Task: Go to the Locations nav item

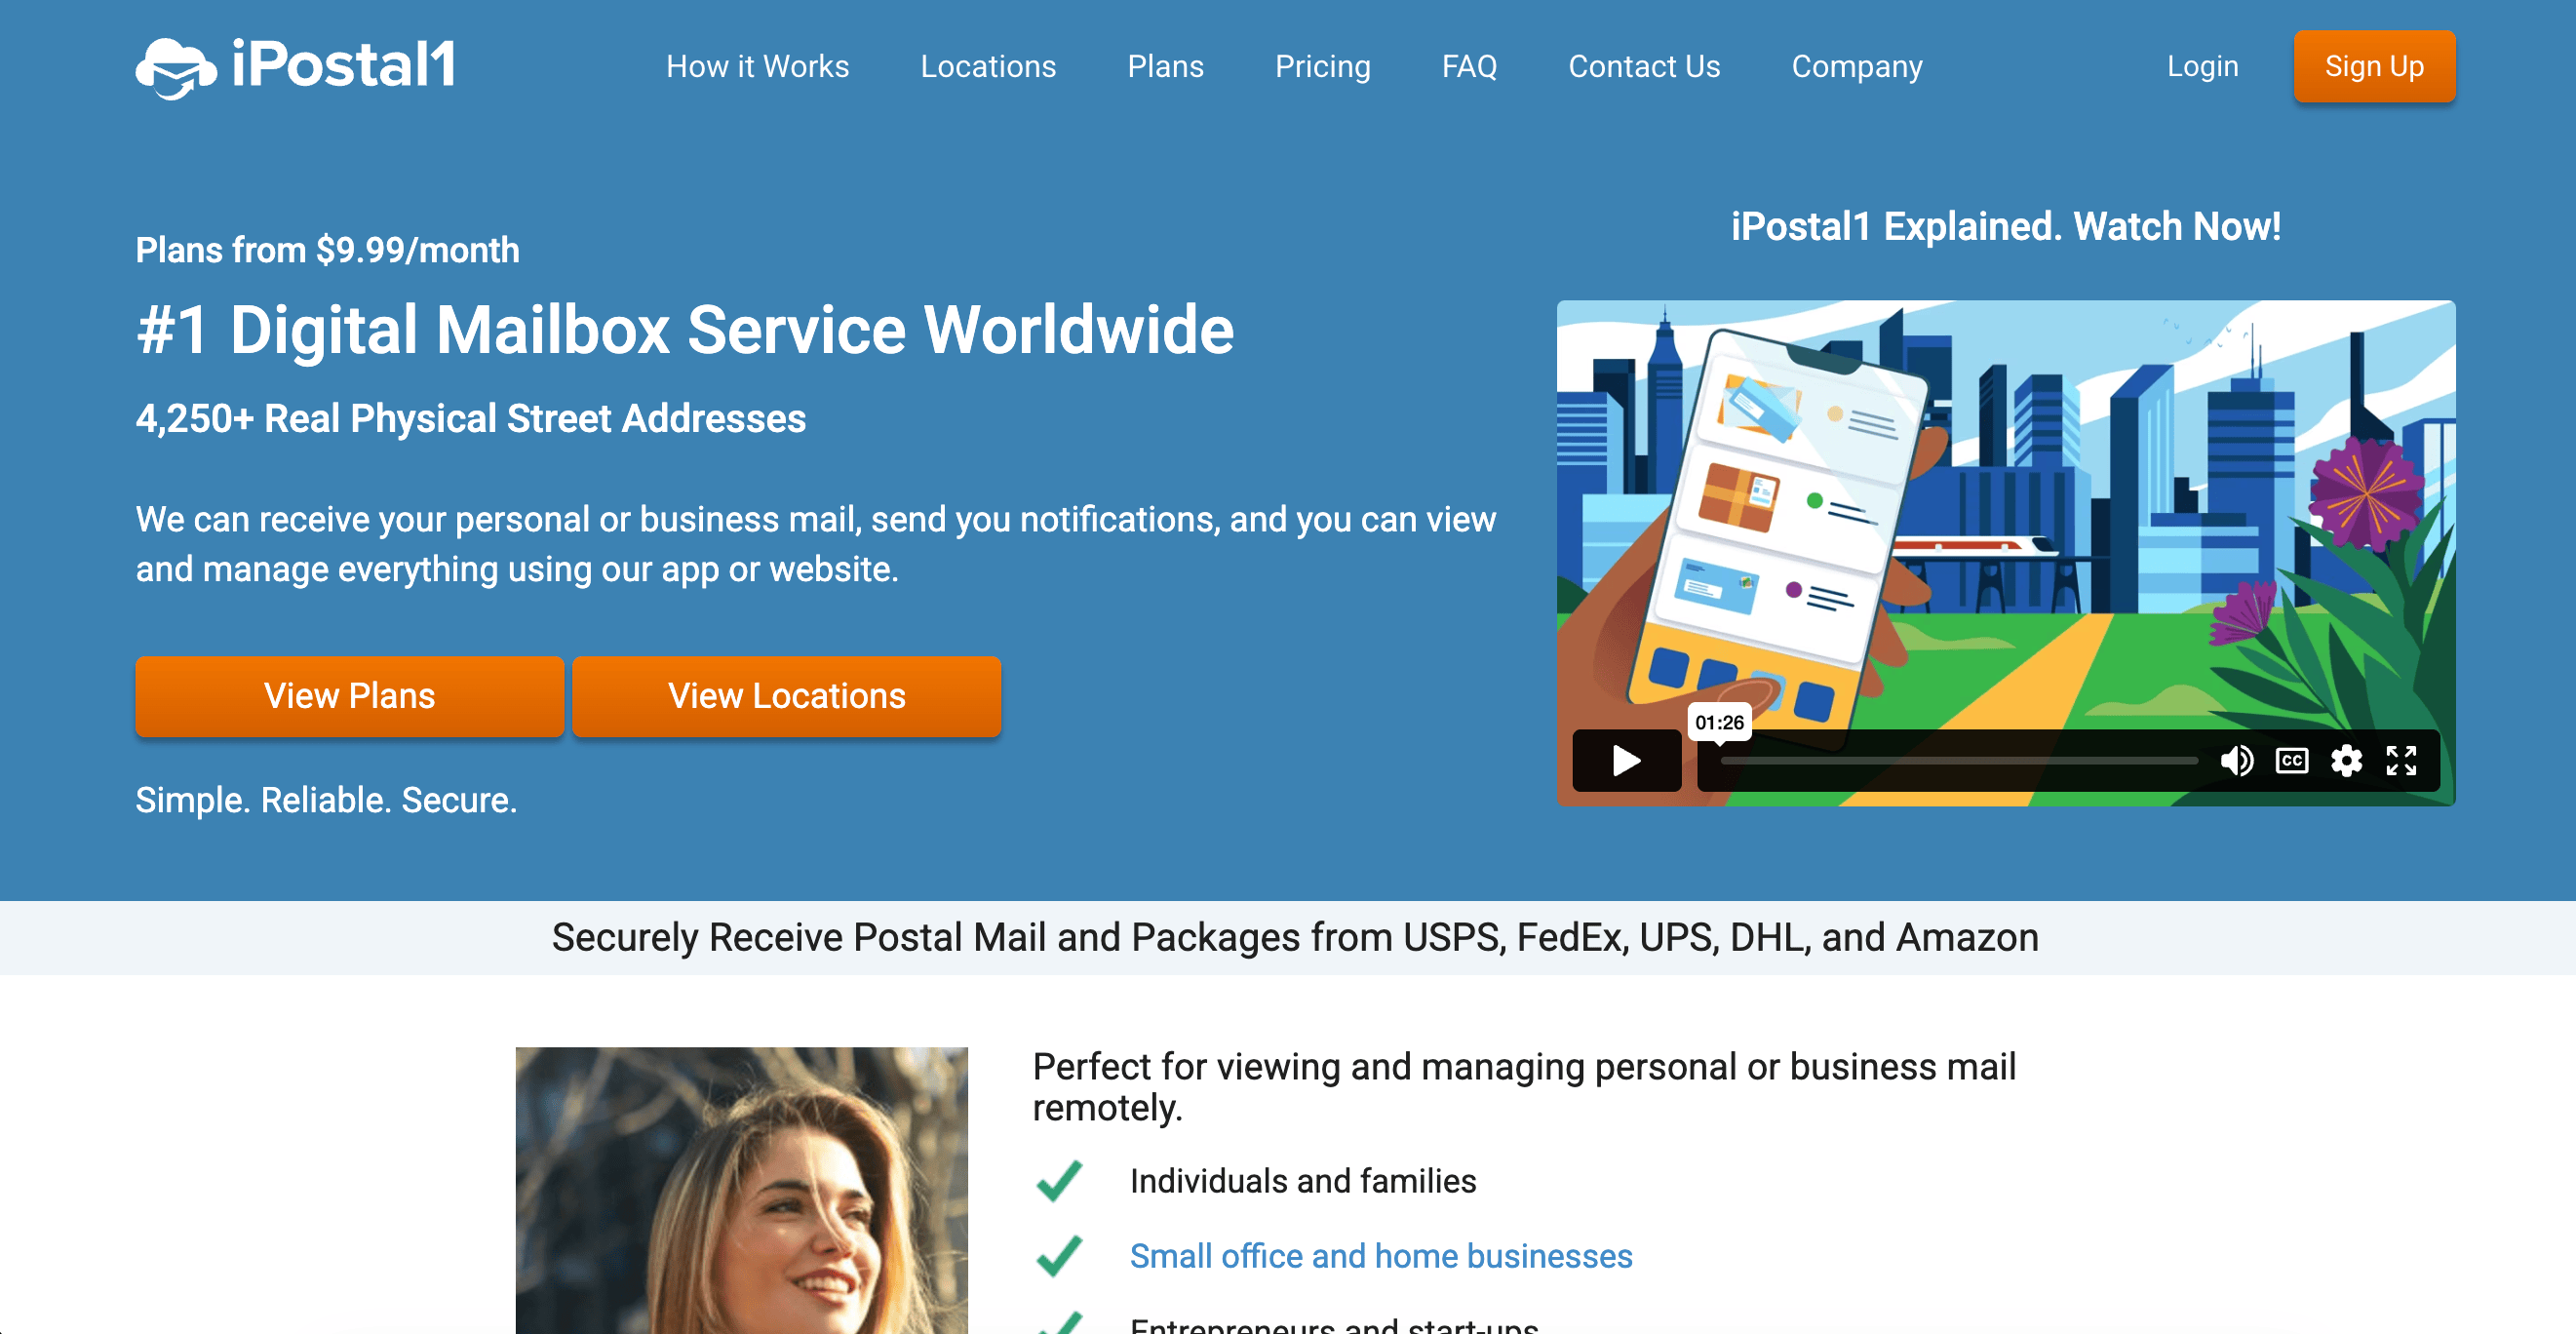Action: 988,66
